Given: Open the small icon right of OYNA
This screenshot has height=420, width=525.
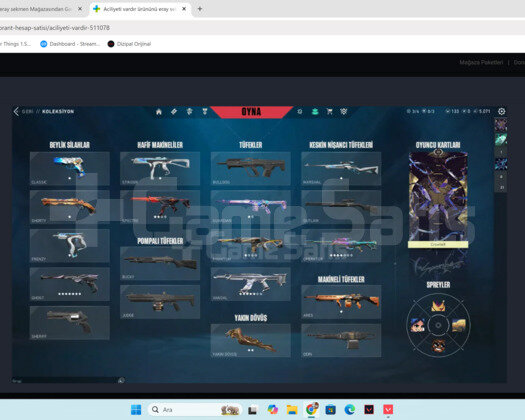Looking at the screenshot, I should coord(300,112).
